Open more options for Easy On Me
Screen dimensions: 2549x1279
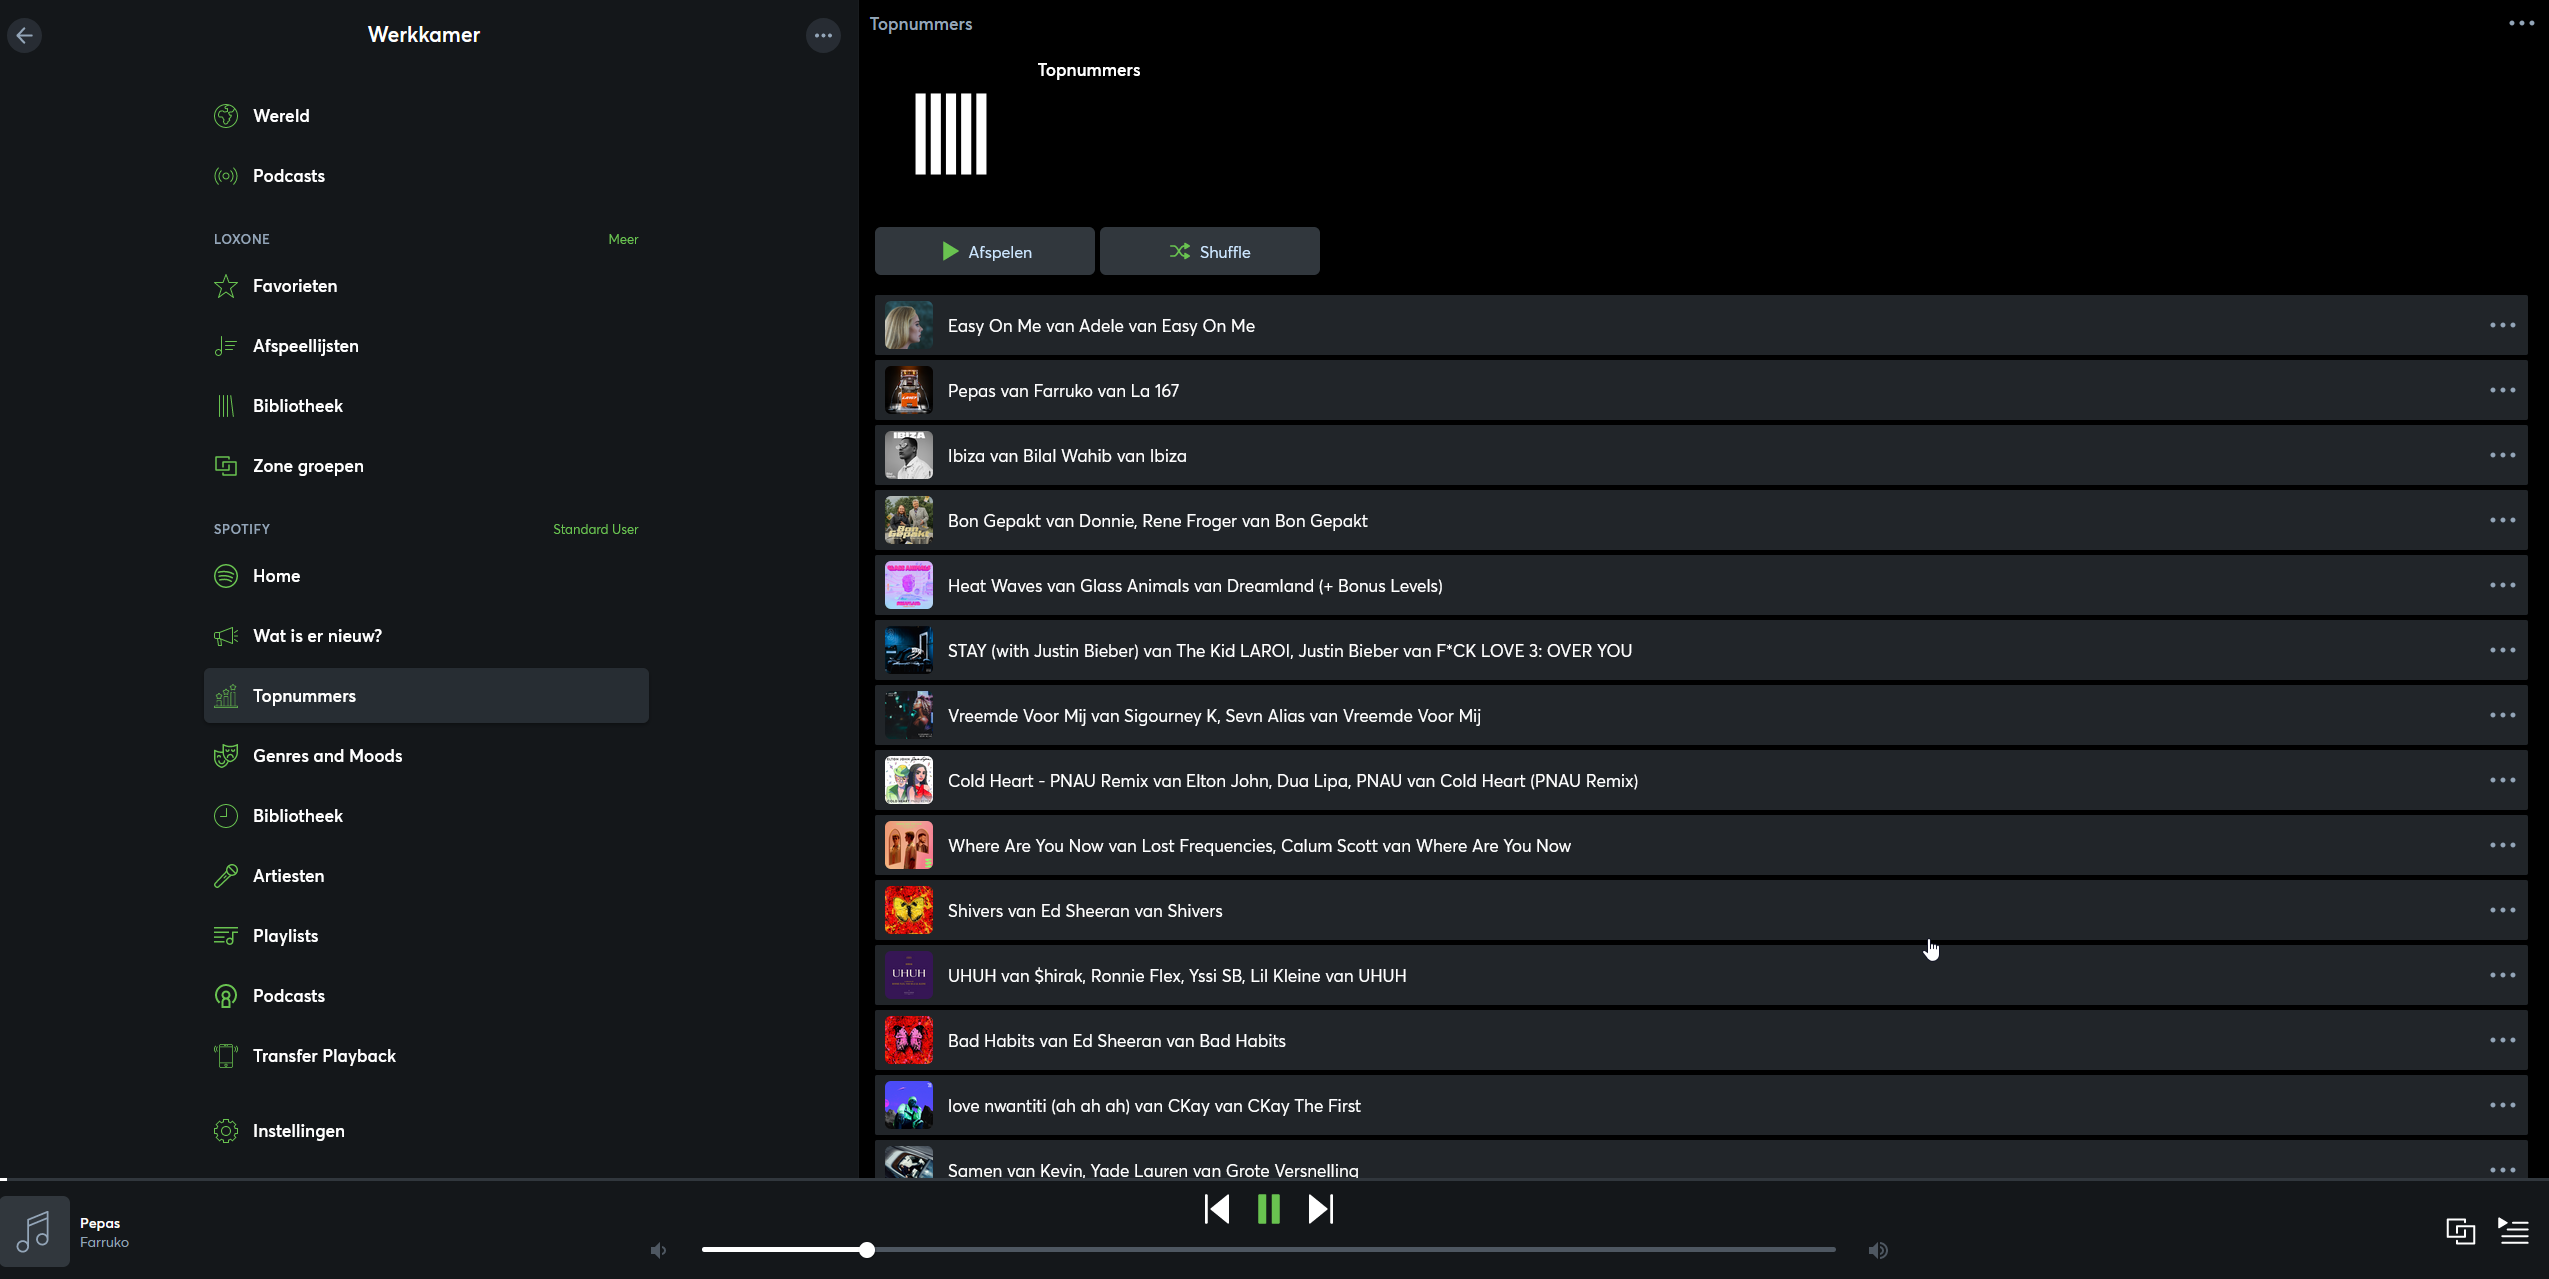pos(2502,325)
